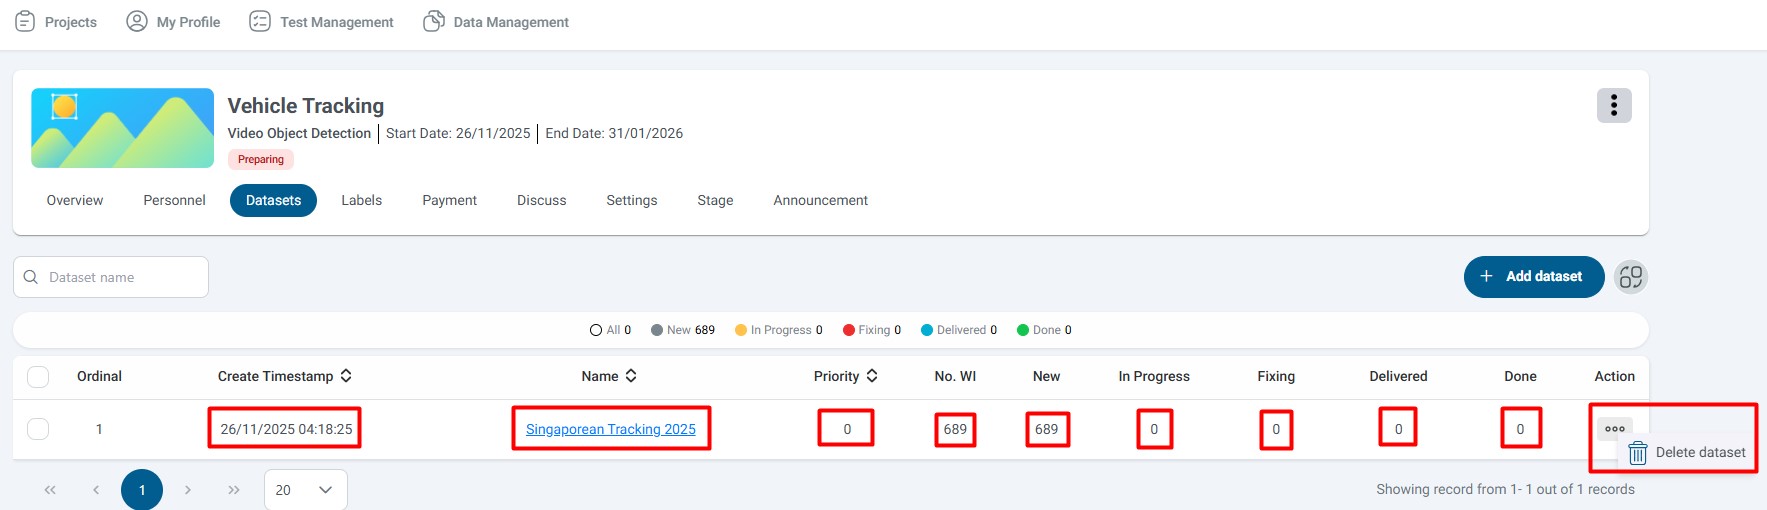The width and height of the screenshot is (1767, 510).
Task: Sort by Create Timestamp column arrows
Action: click(x=346, y=376)
